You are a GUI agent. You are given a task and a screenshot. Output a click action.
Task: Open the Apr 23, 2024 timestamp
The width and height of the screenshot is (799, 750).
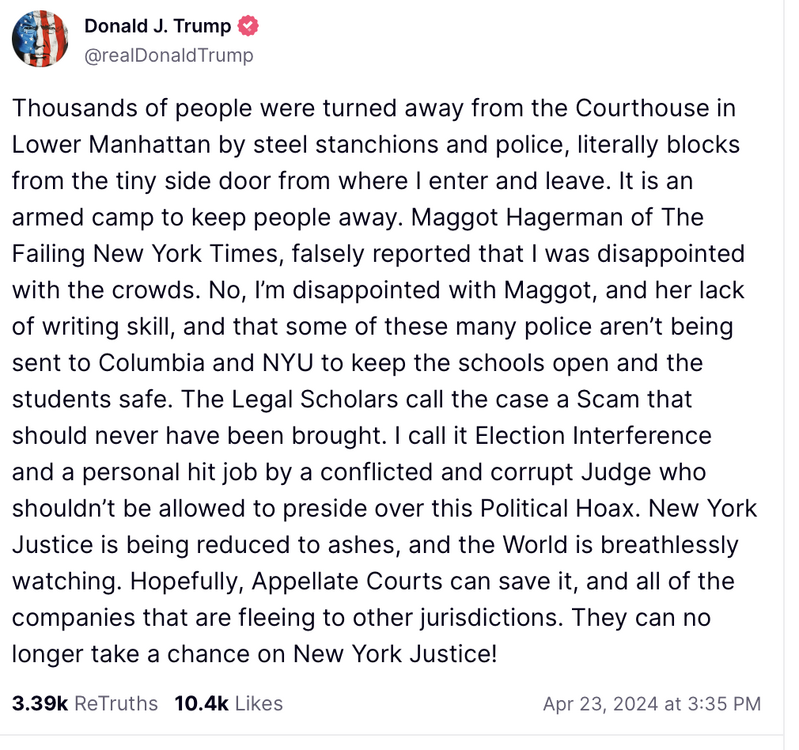[651, 704]
